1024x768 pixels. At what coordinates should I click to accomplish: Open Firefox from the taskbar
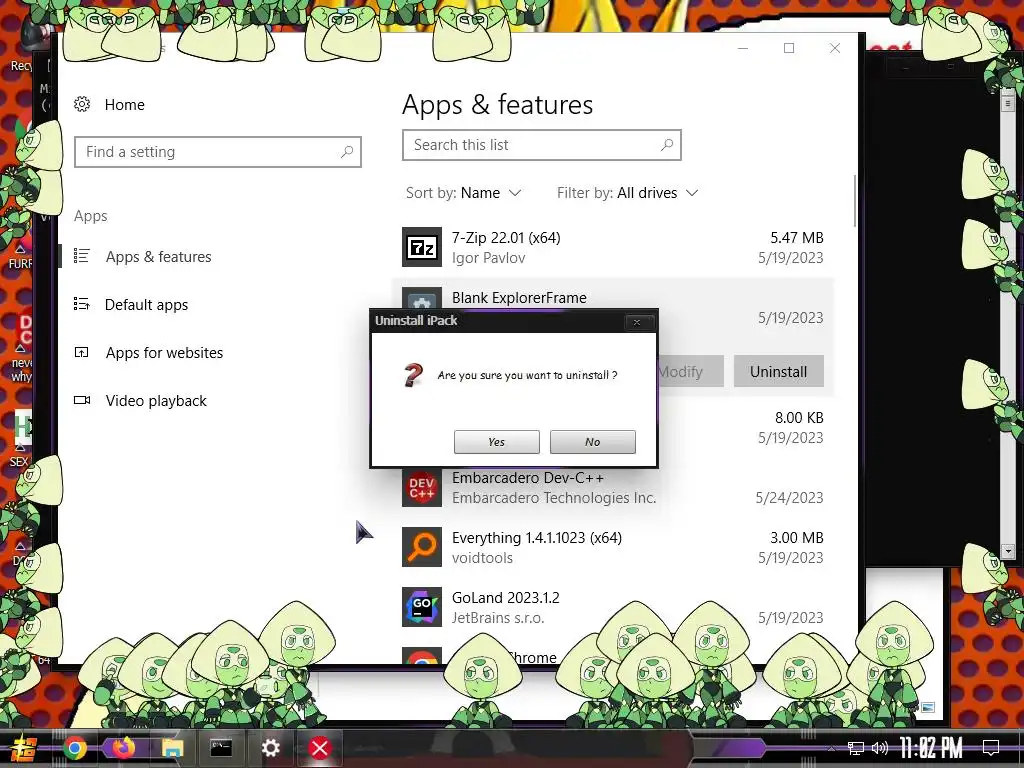tap(123, 747)
